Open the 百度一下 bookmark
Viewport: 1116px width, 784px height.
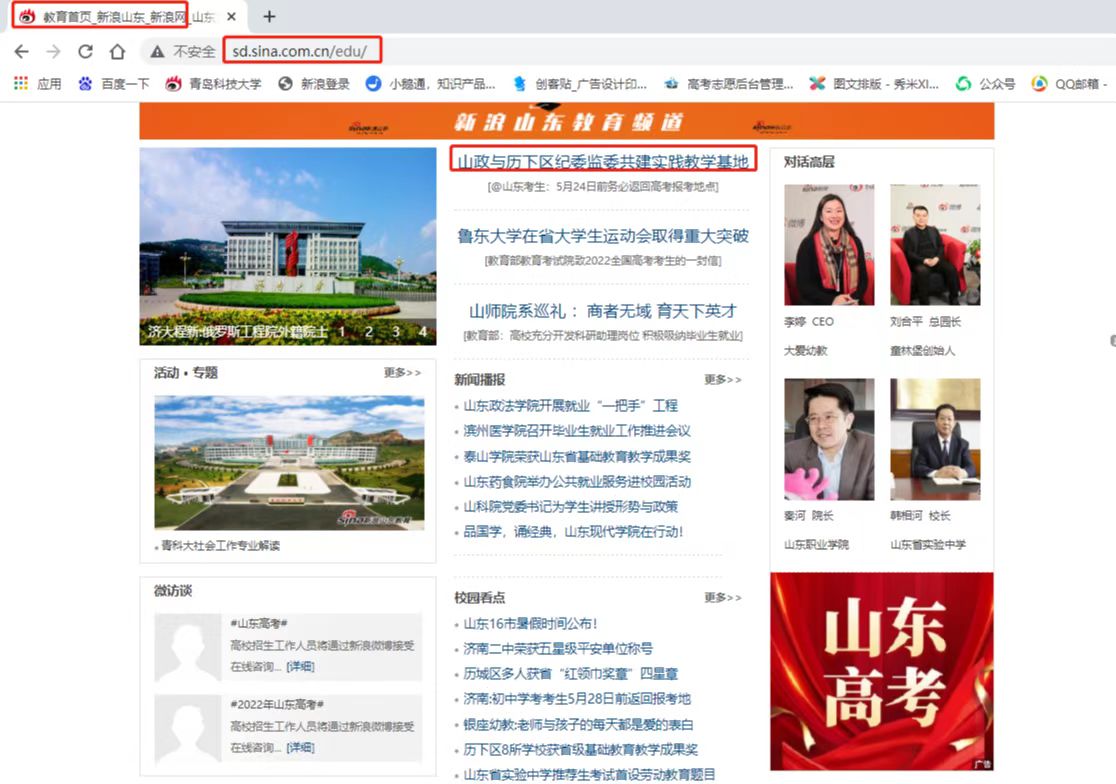point(114,84)
